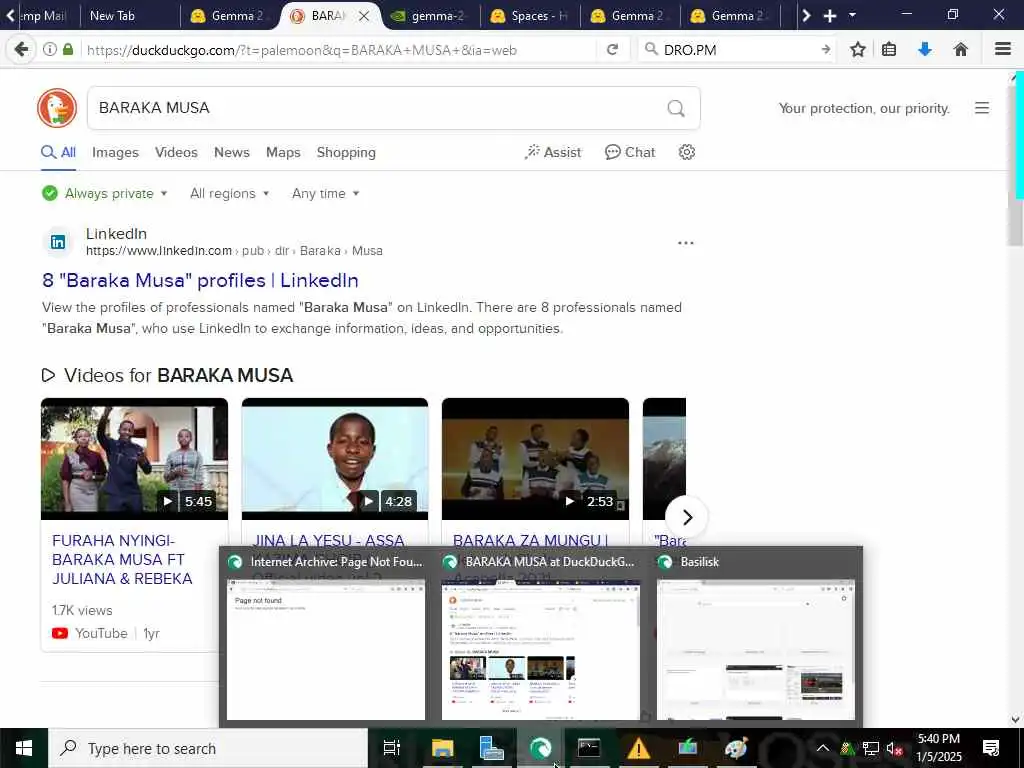The image size is (1024, 768).
Task: Open File Explorer from the taskbar
Action: (442, 748)
